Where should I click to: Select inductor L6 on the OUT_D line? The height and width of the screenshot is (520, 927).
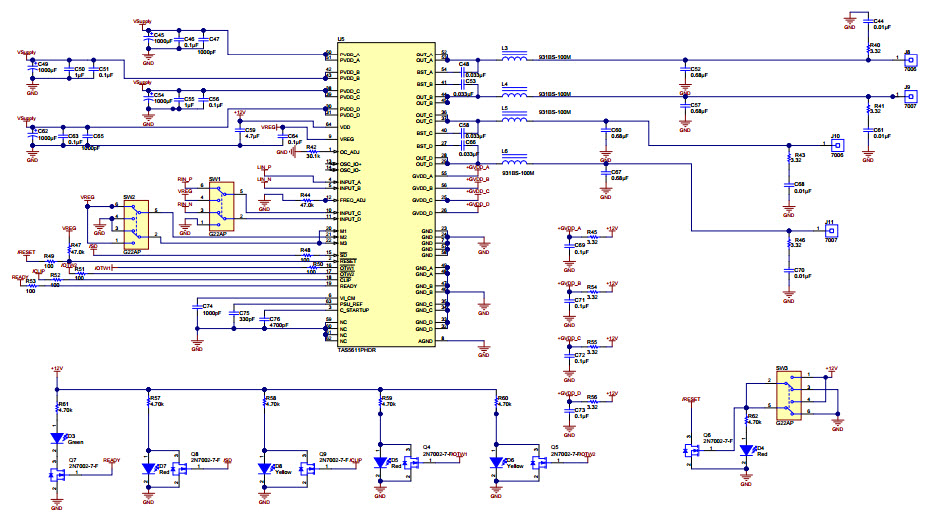click(514, 162)
